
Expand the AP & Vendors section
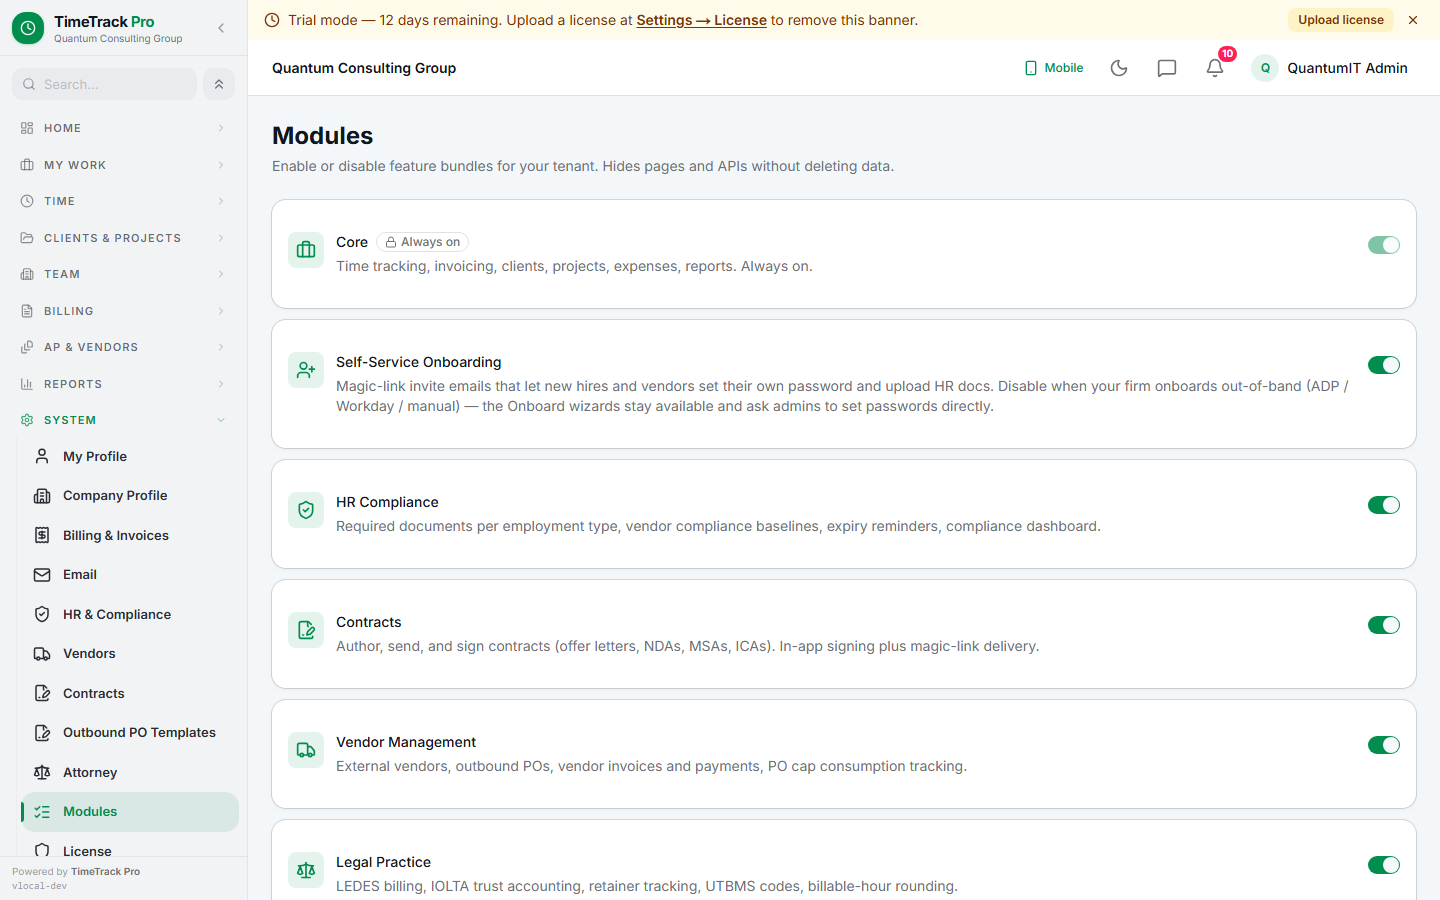tap(123, 347)
